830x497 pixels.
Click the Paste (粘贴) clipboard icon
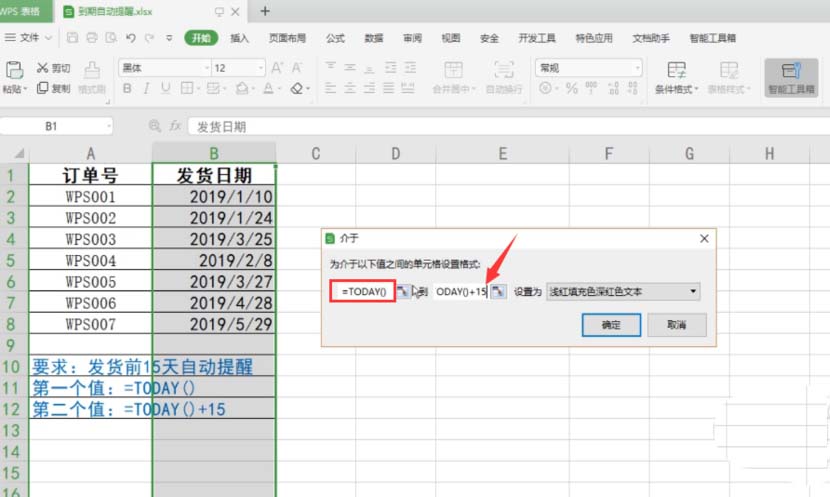point(14,70)
